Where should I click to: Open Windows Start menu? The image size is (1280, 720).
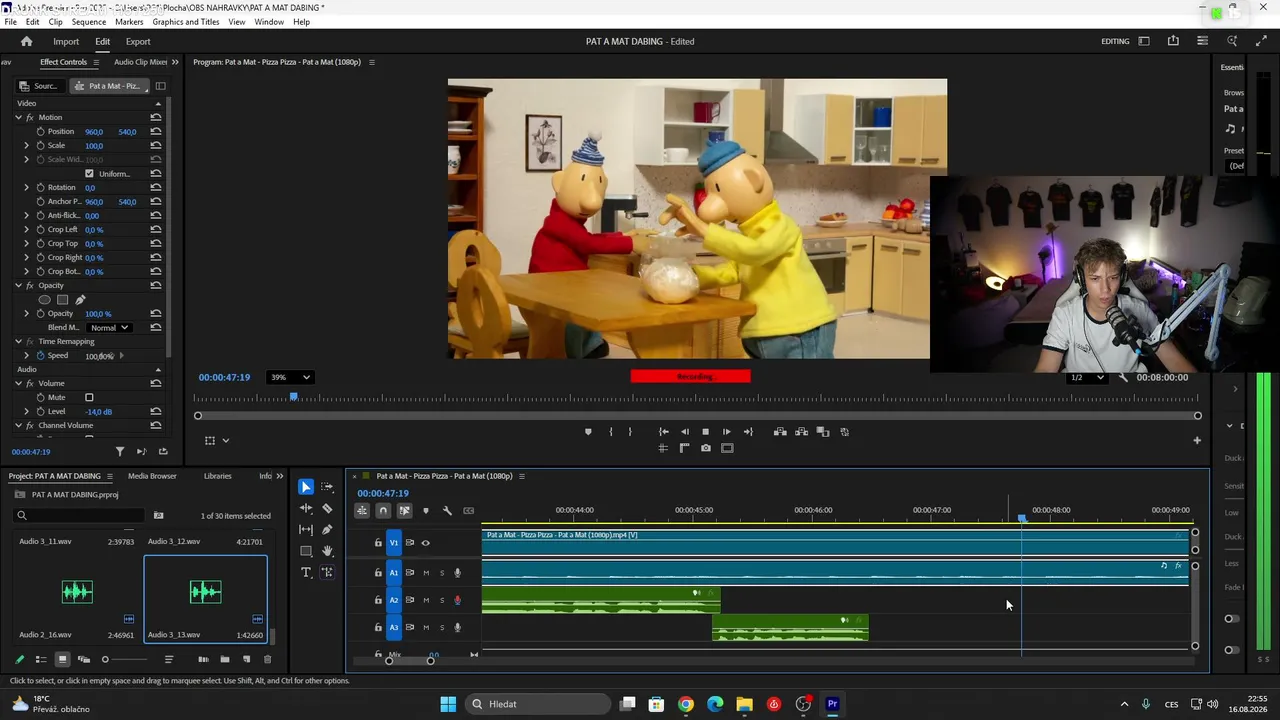click(x=448, y=704)
